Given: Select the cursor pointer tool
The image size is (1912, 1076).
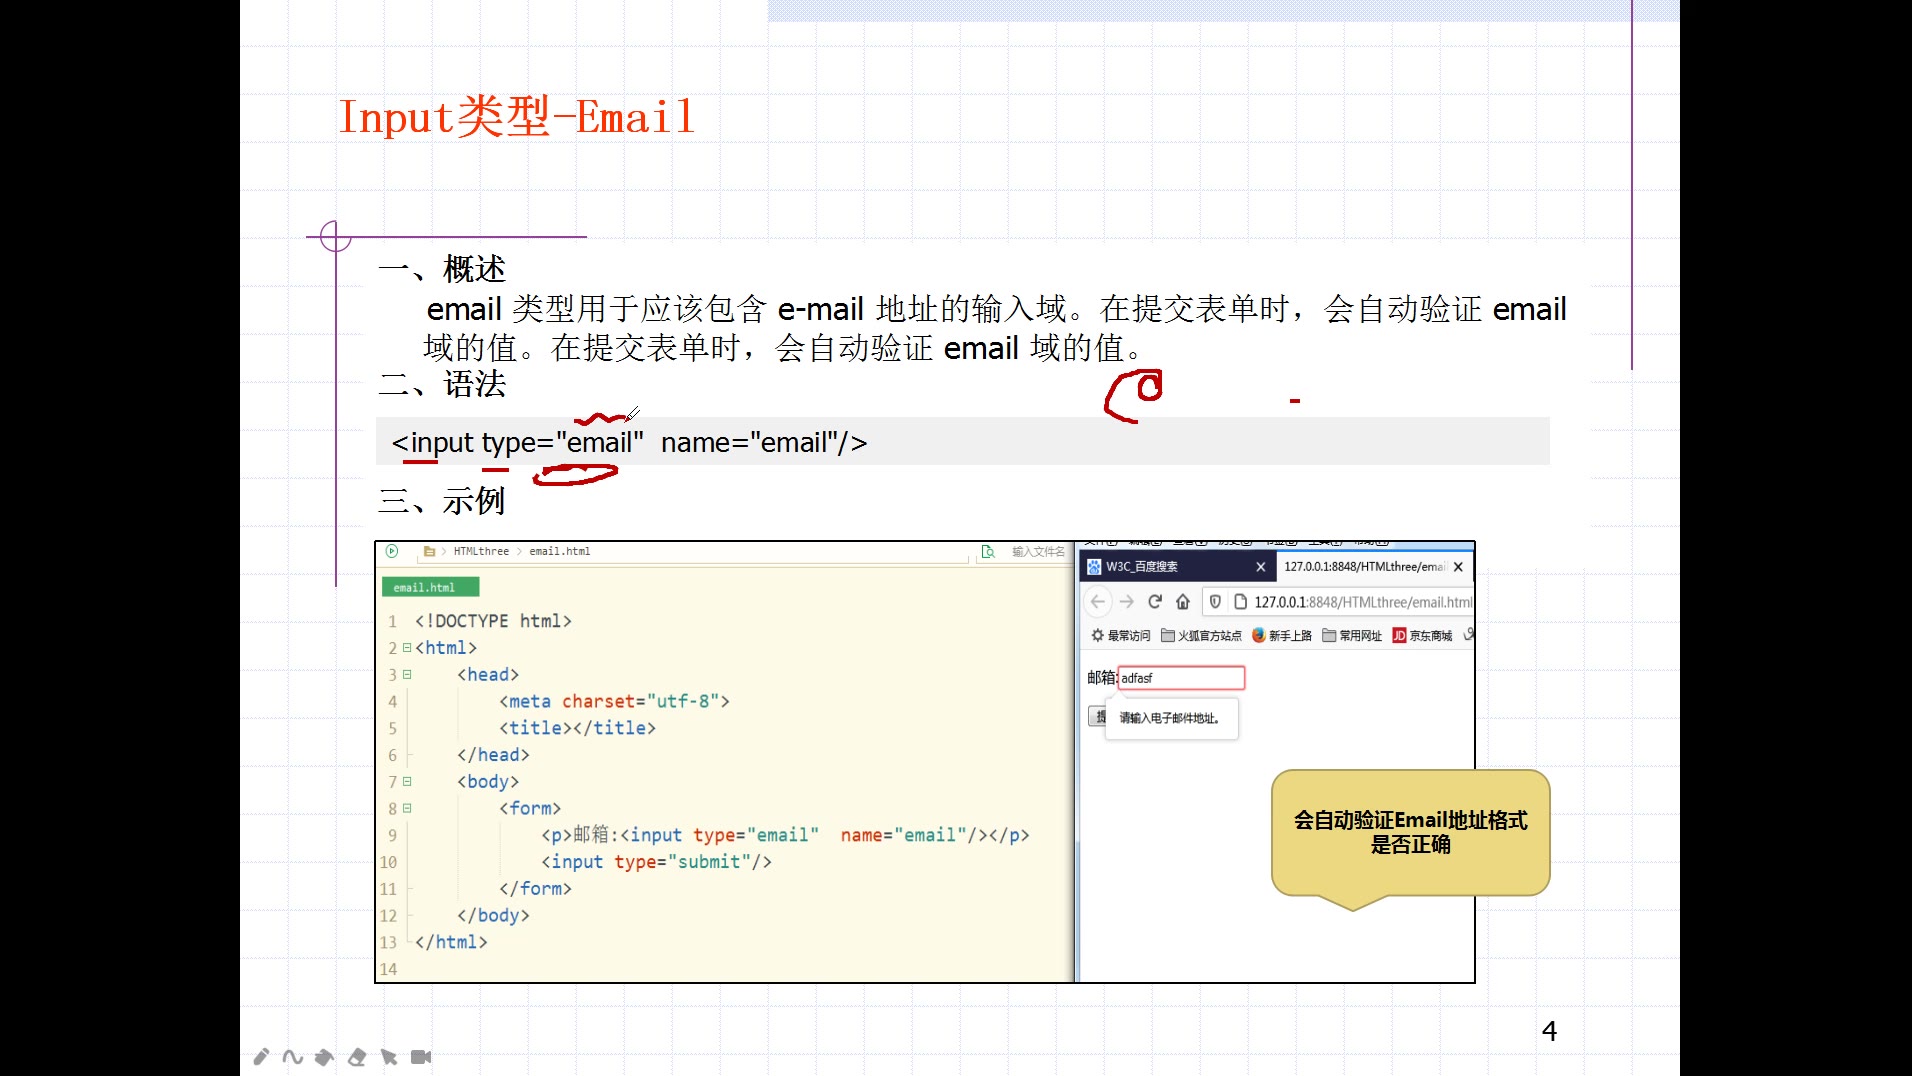Looking at the screenshot, I should tap(390, 1056).
